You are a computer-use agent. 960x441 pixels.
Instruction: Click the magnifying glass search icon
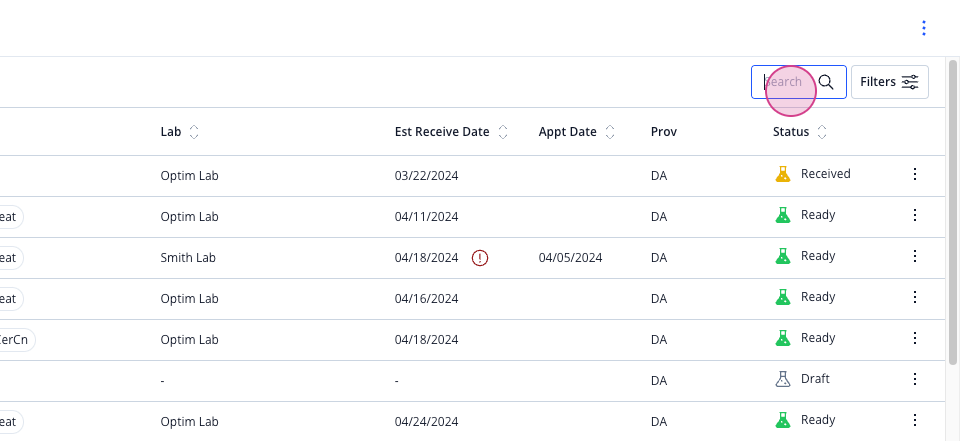pyautogui.click(x=826, y=82)
